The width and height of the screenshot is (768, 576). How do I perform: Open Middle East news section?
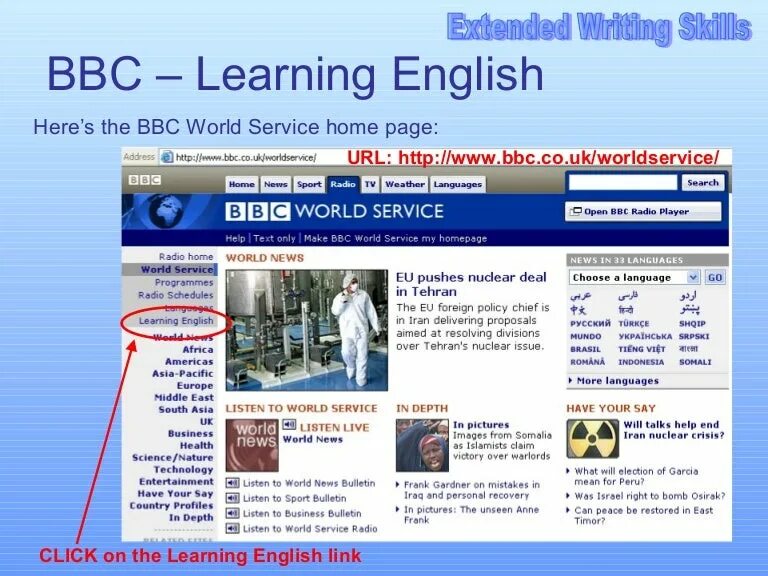tap(184, 398)
